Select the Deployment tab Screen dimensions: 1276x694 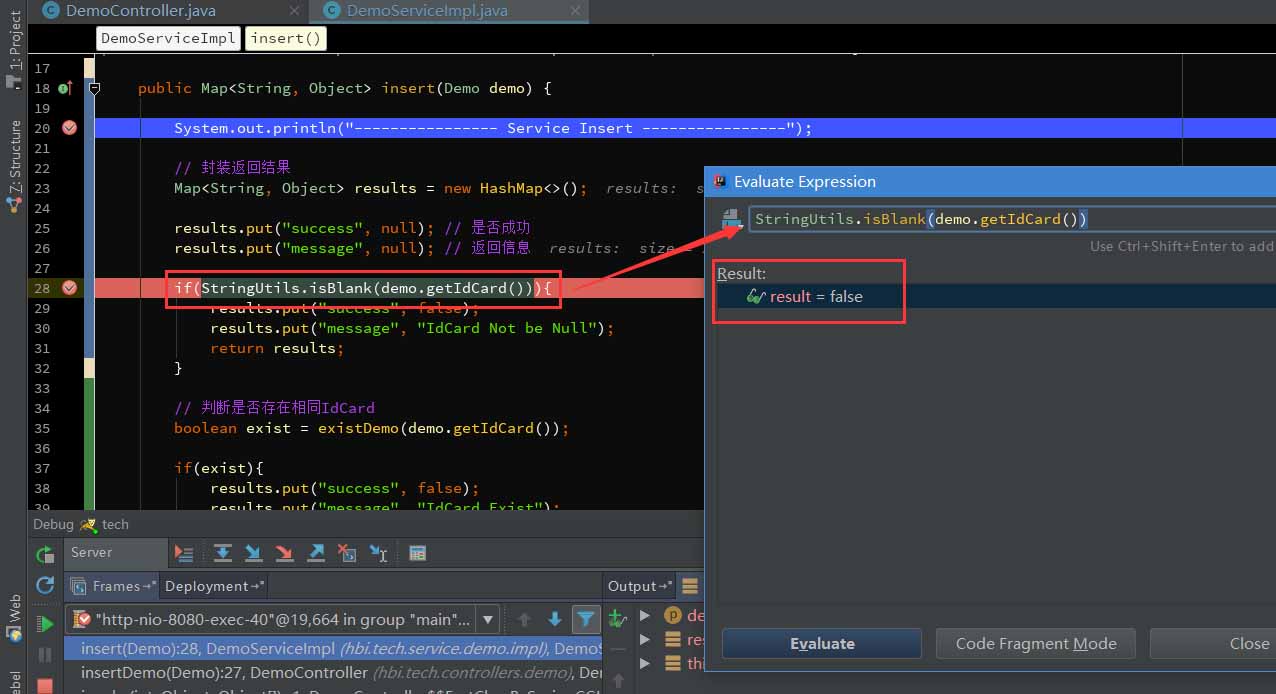pyautogui.click(x=215, y=586)
